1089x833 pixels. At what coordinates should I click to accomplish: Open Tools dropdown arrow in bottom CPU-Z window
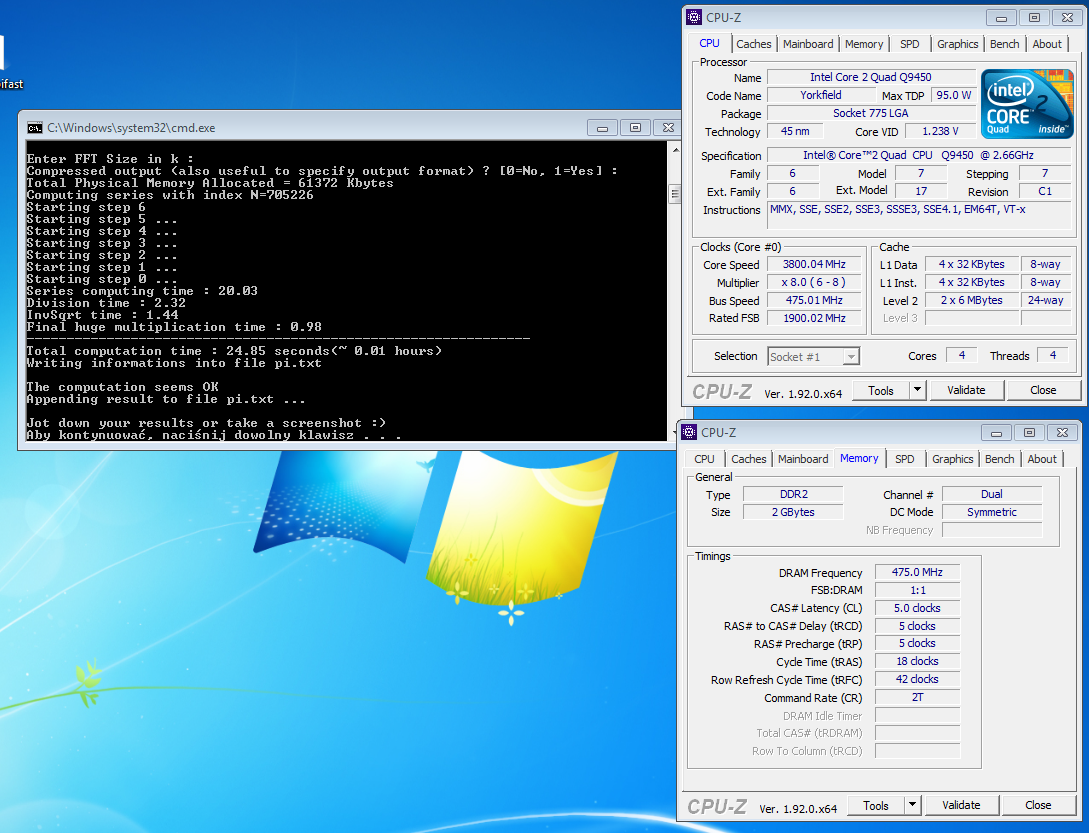point(913,805)
